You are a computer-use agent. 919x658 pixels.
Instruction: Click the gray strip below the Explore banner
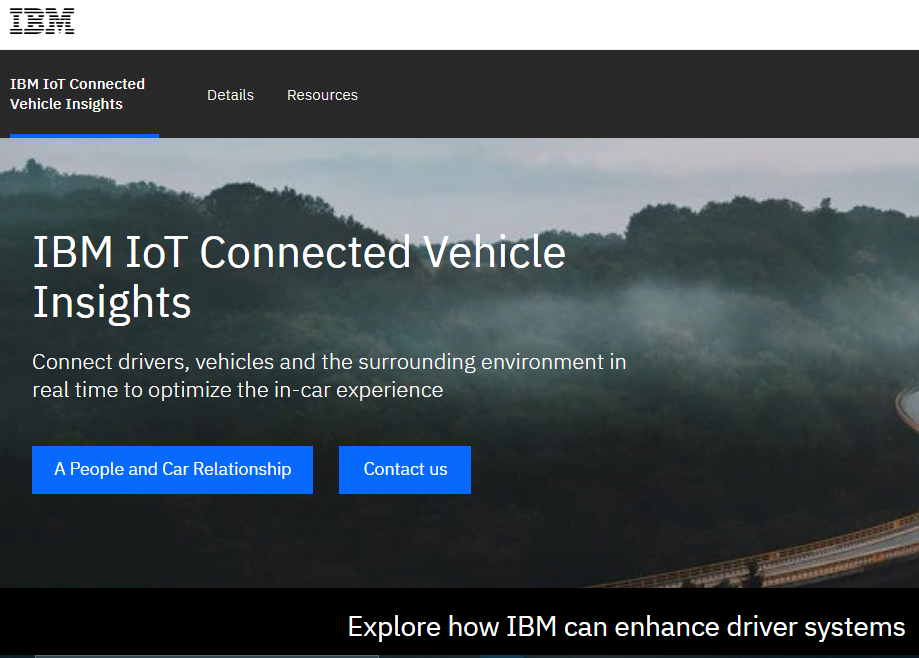coord(207,656)
